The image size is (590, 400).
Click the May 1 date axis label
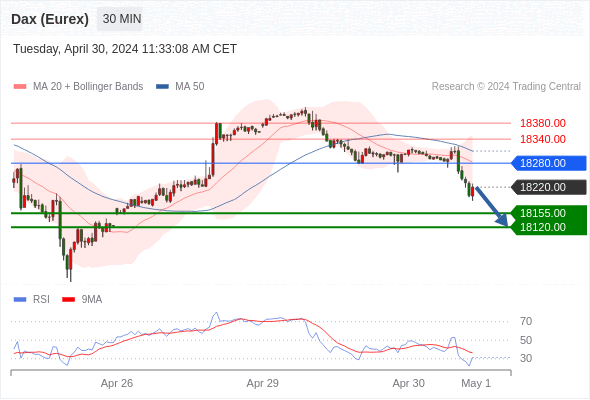coord(476,383)
